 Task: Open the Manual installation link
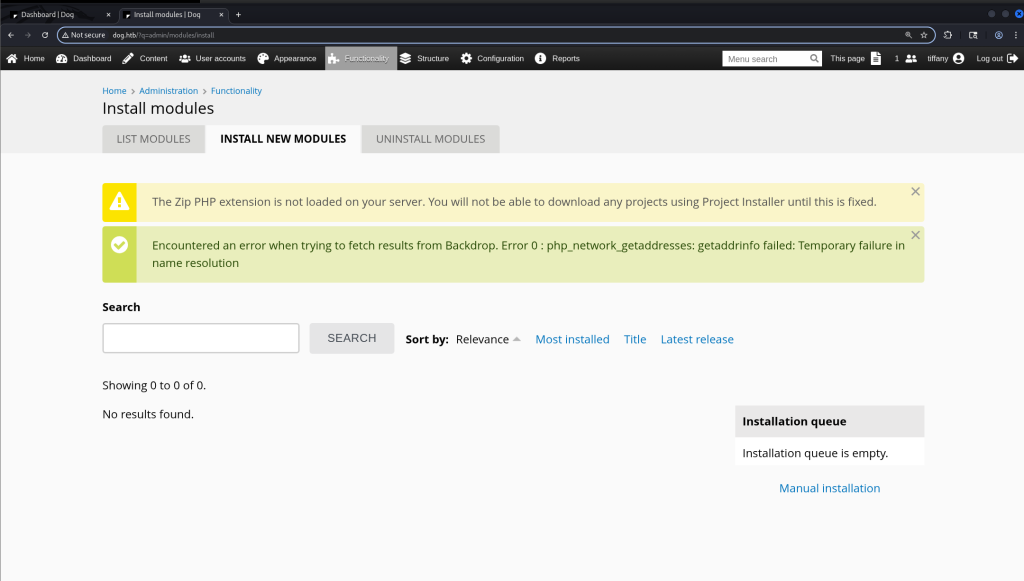[829, 488]
